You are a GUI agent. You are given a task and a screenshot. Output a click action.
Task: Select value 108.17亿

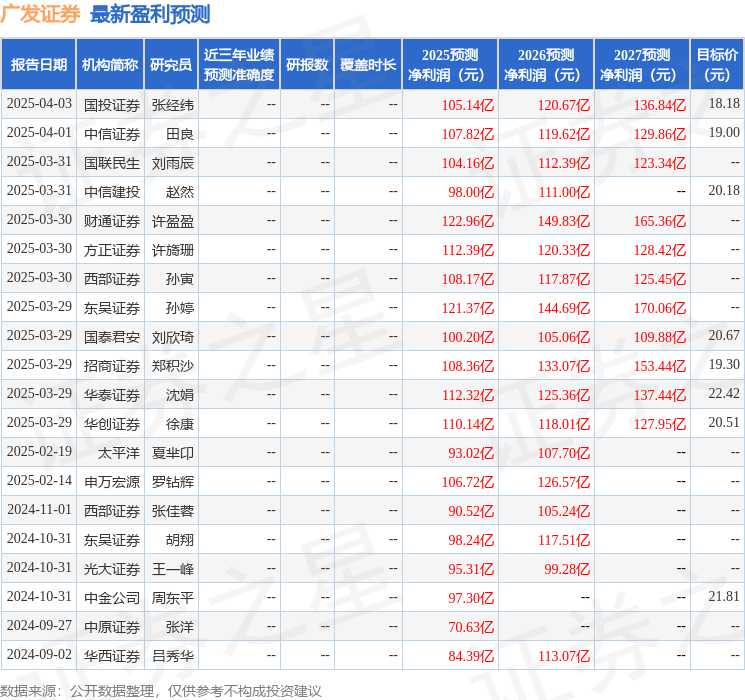(468, 279)
